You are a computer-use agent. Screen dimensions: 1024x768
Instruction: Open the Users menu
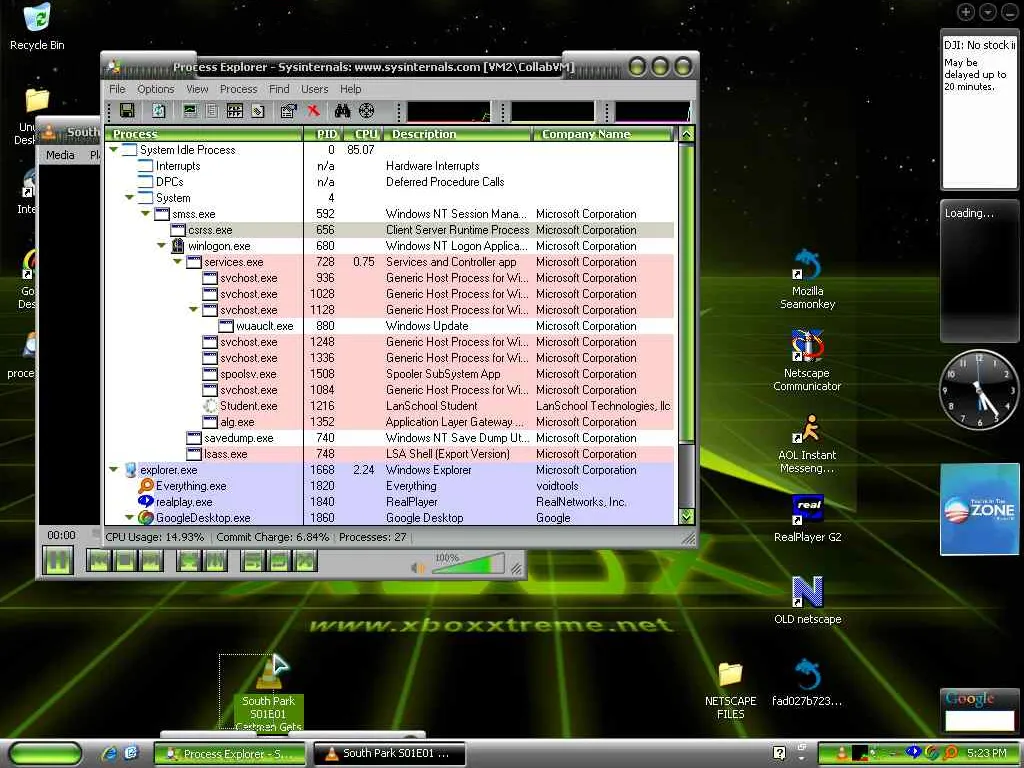(314, 89)
